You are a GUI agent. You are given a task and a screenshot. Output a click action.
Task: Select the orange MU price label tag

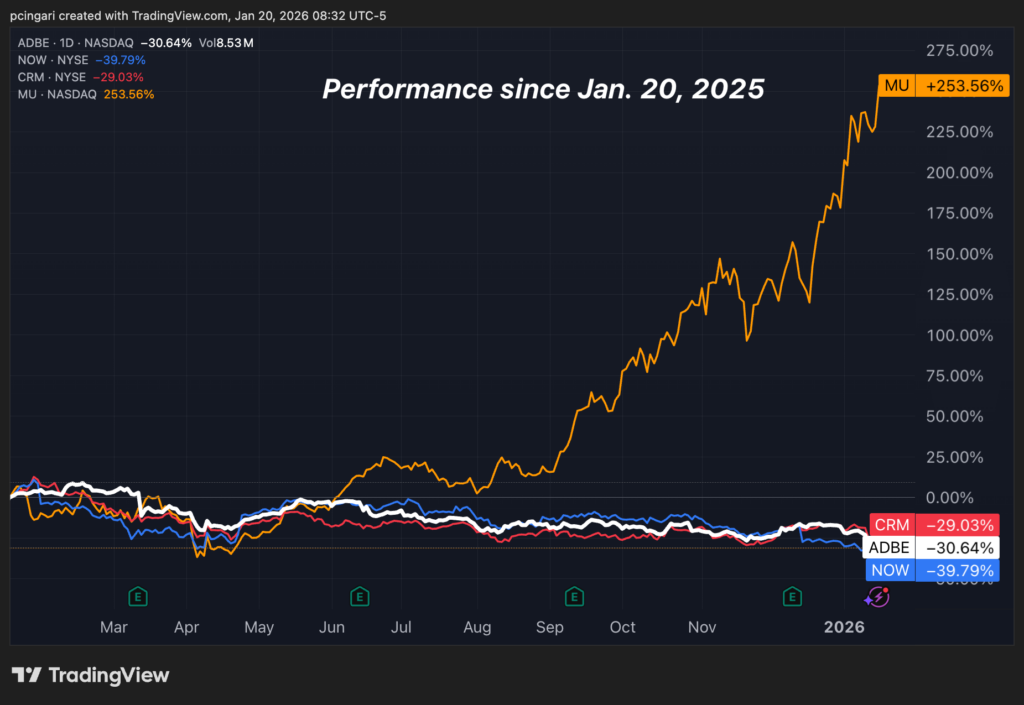point(896,86)
